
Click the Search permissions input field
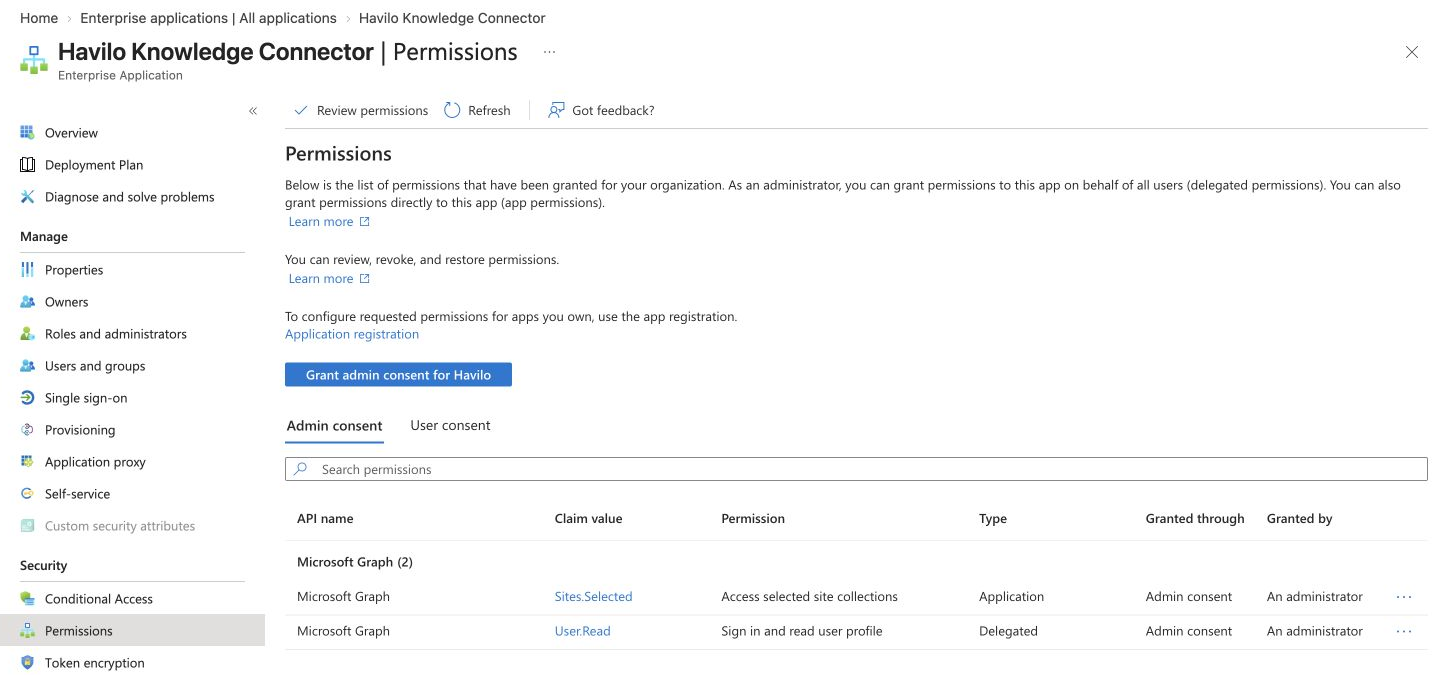(856, 469)
